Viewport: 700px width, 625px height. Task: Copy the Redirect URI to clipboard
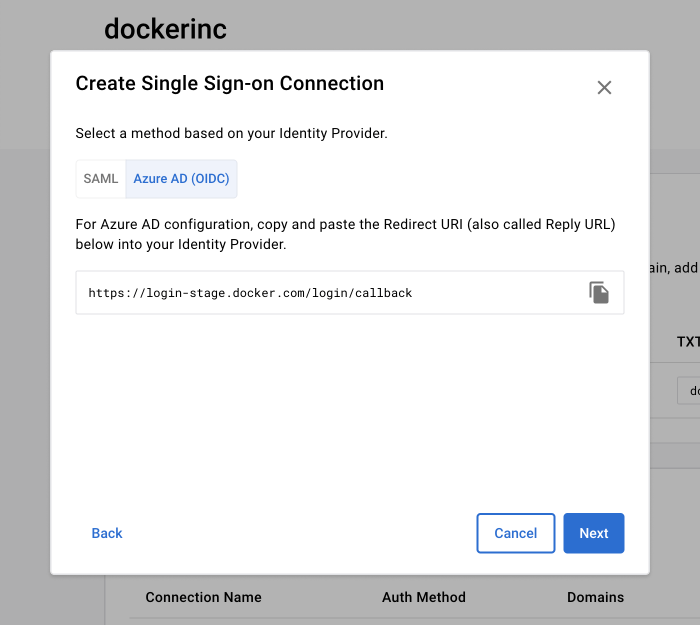599,293
